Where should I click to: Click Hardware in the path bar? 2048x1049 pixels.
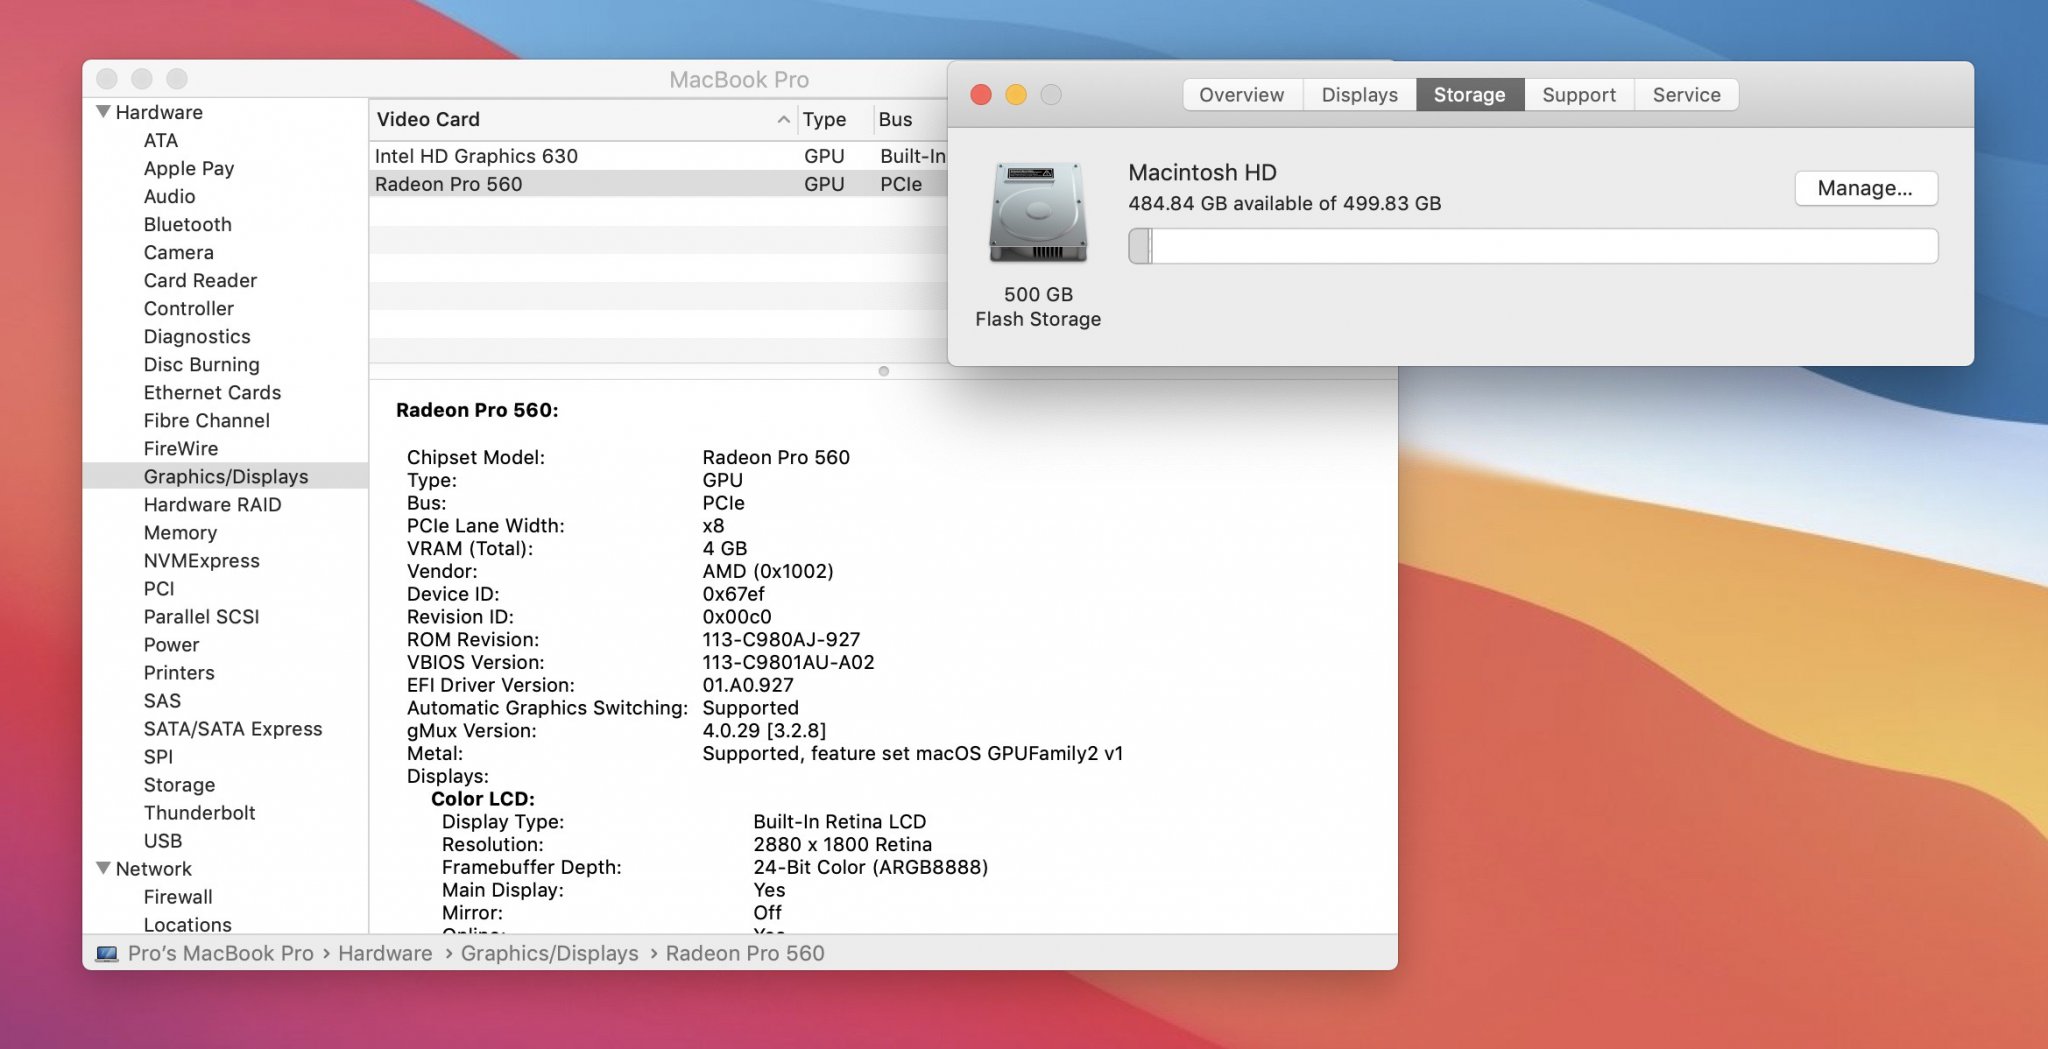pos(385,953)
